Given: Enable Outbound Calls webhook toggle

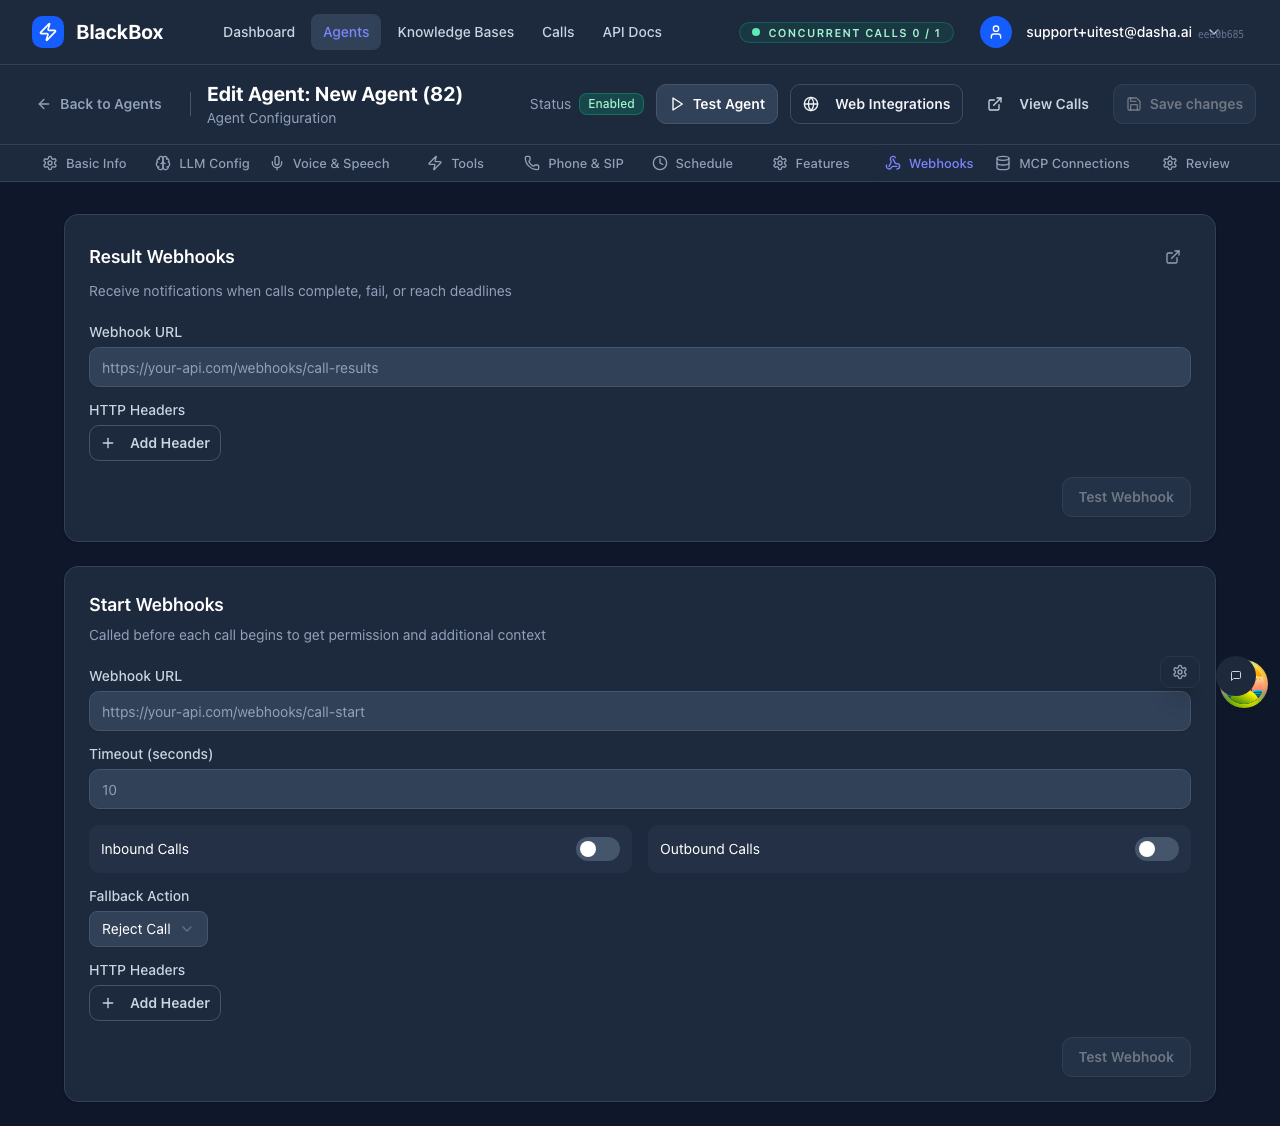Looking at the screenshot, I should pos(1156,849).
